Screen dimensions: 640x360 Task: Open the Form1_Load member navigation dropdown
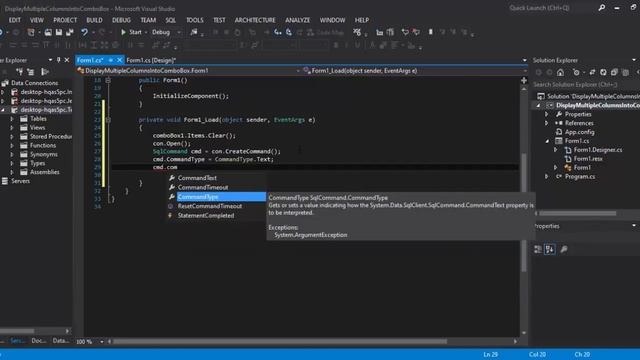coord(525,71)
